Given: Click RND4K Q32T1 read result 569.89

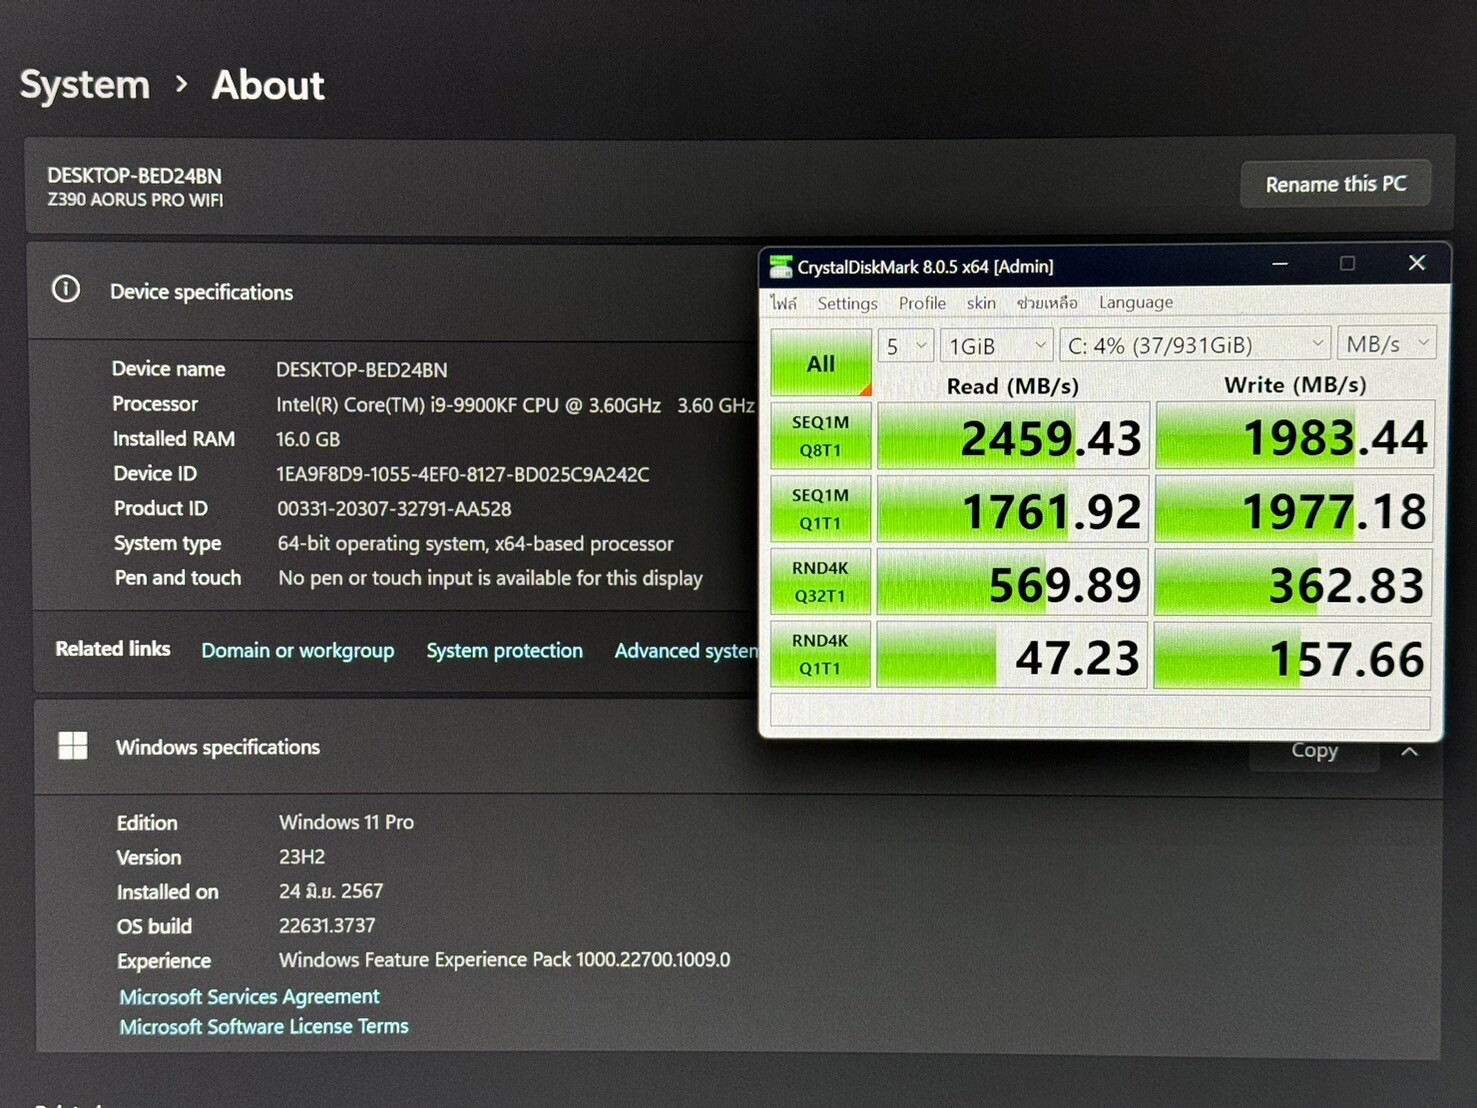Looking at the screenshot, I should click(x=1012, y=583).
